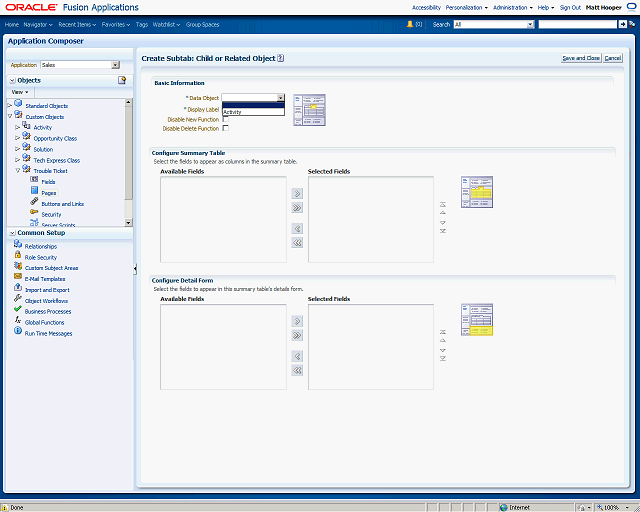Screen dimensions: 640x512
Task: Click the Fields icon under Trouble Ticket
Action: [x=34, y=180]
